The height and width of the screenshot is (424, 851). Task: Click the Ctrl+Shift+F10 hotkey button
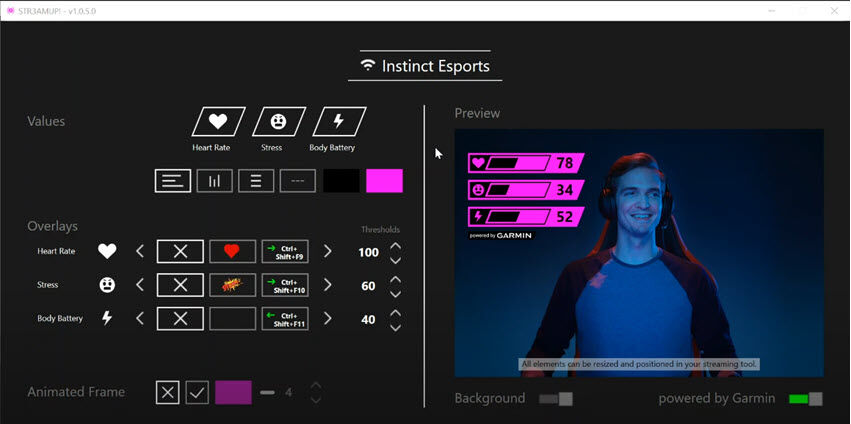tap(285, 284)
